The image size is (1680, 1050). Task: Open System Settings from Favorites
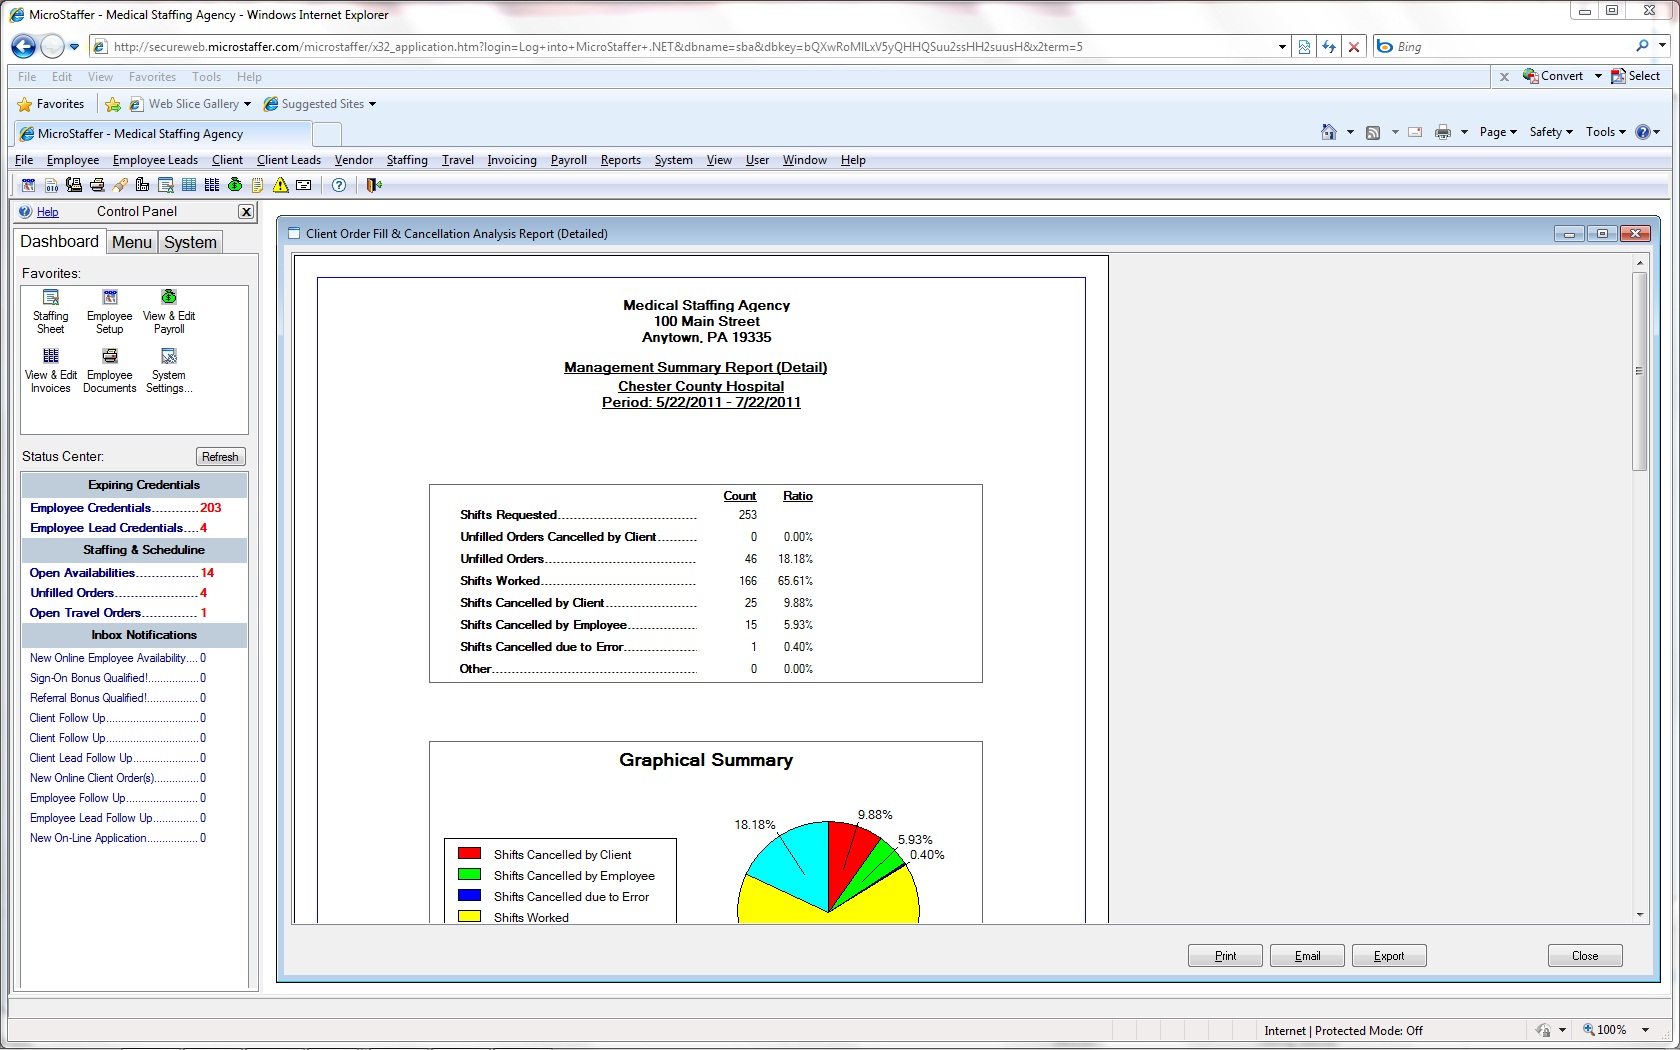[x=169, y=370]
